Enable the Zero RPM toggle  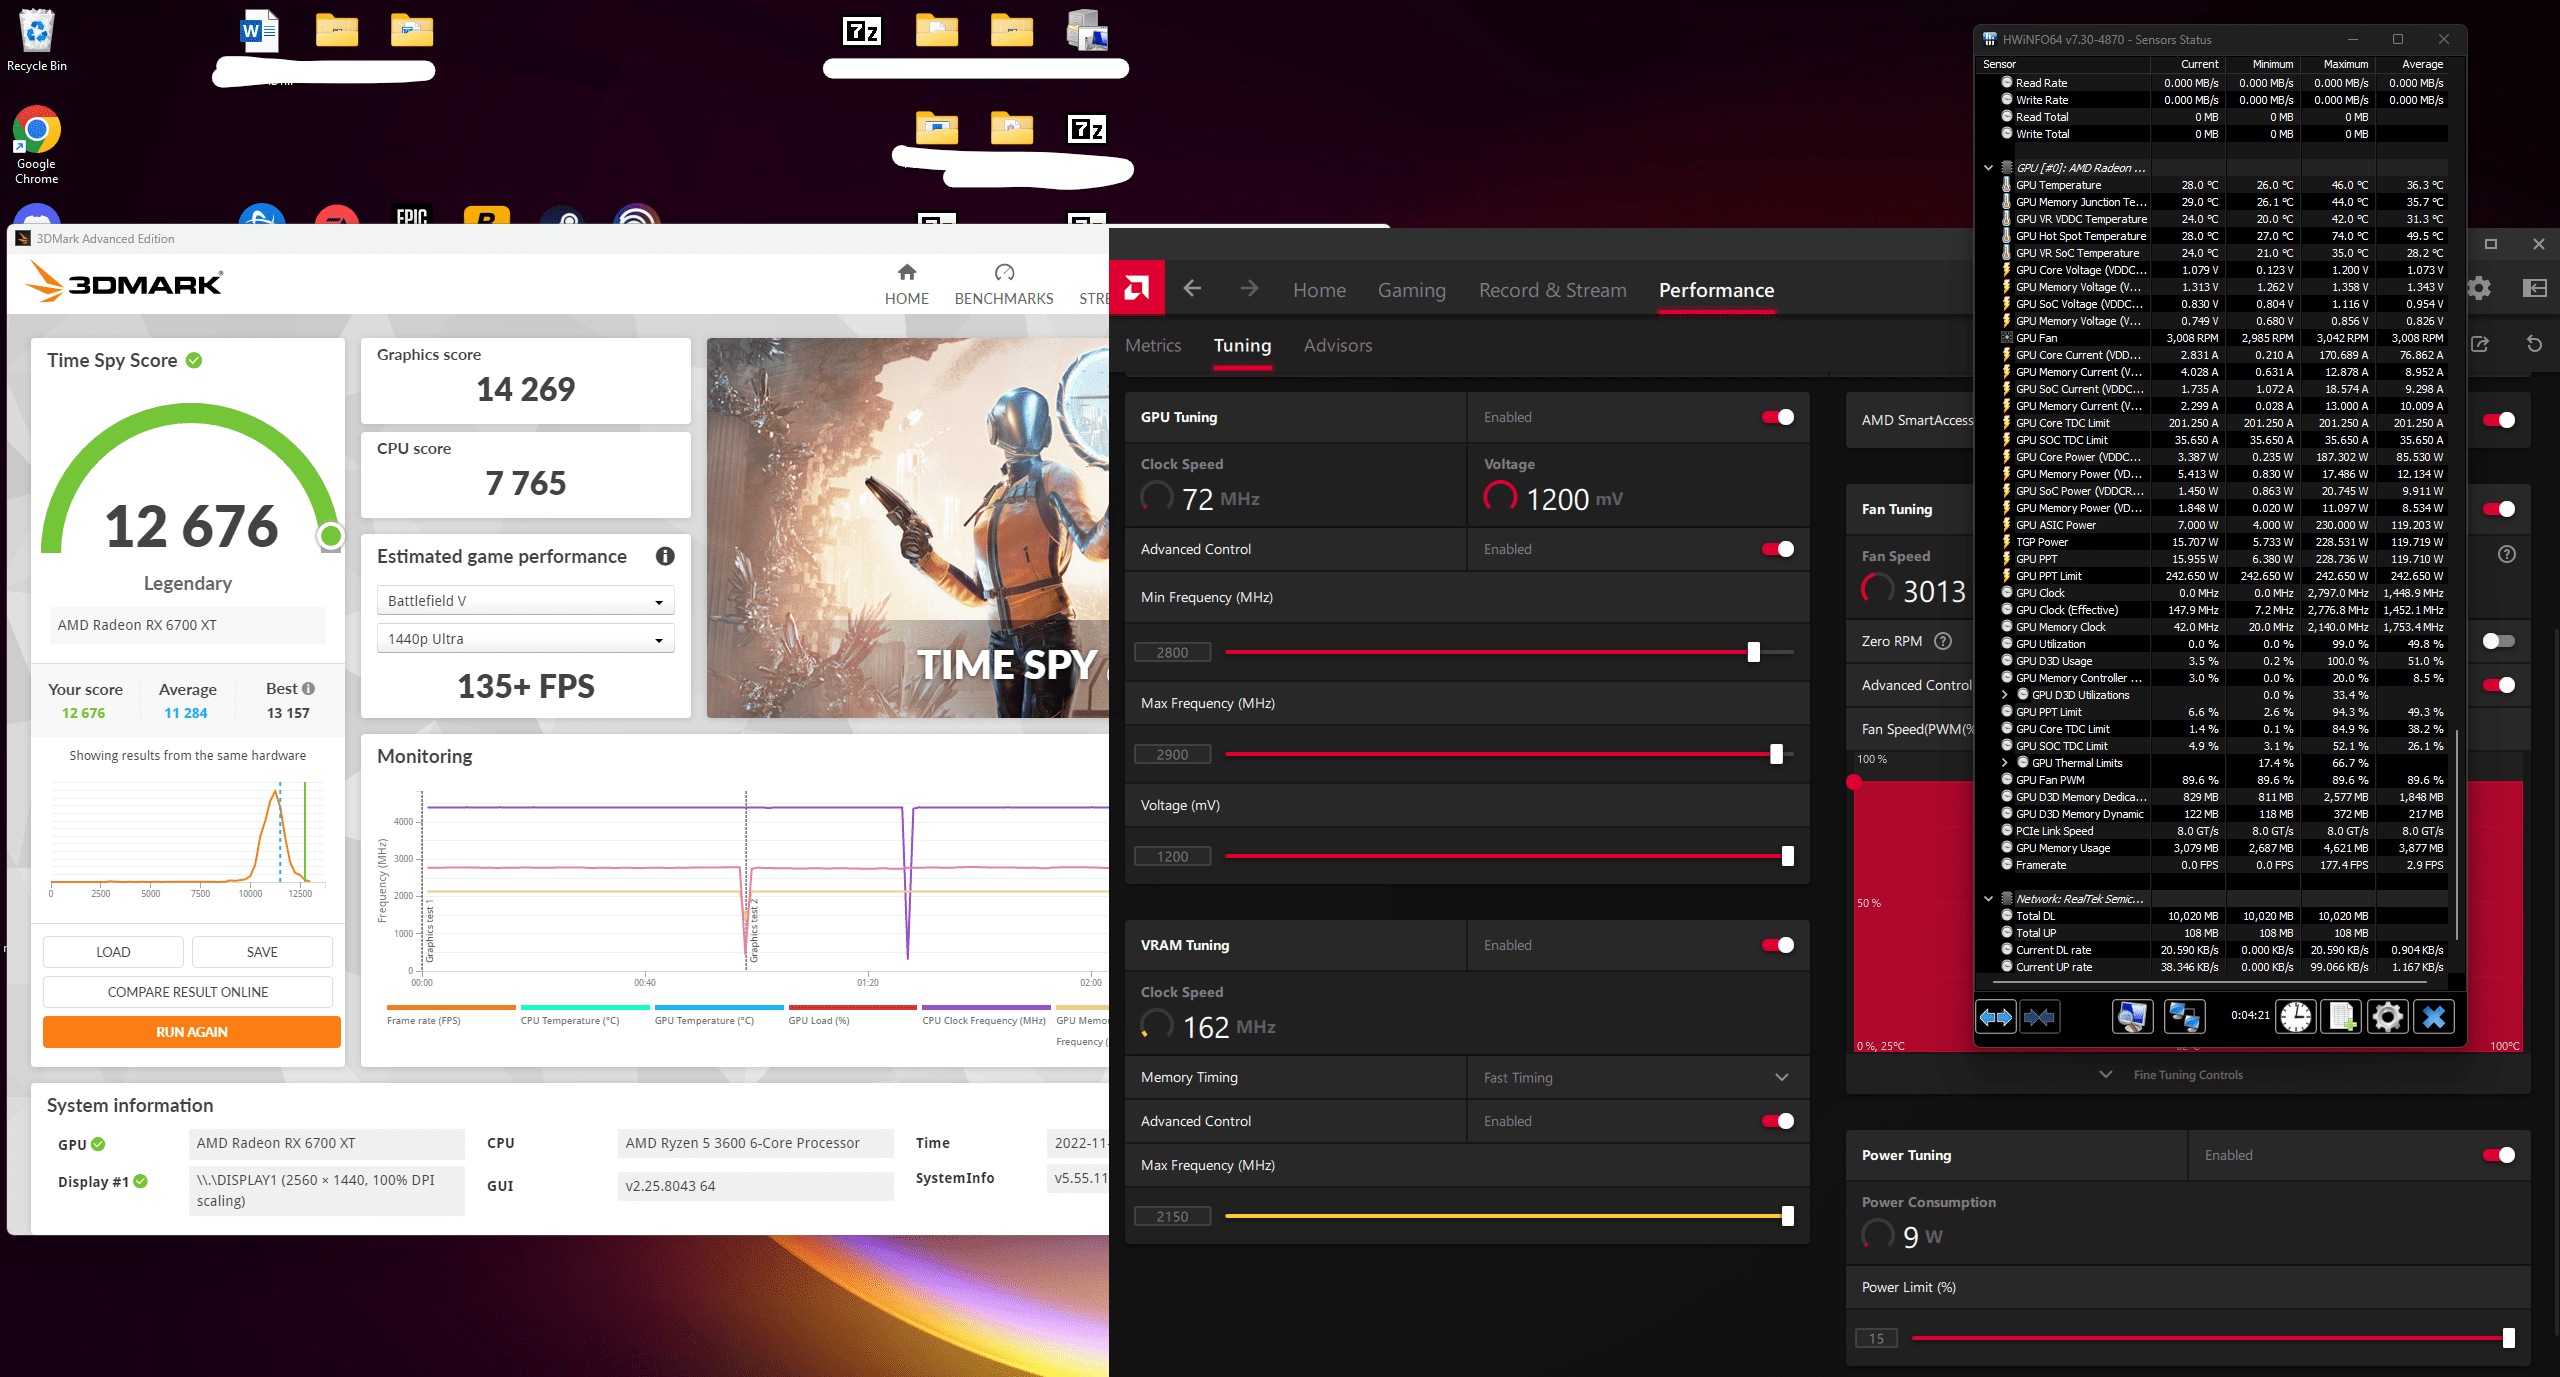(x=2499, y=641)
